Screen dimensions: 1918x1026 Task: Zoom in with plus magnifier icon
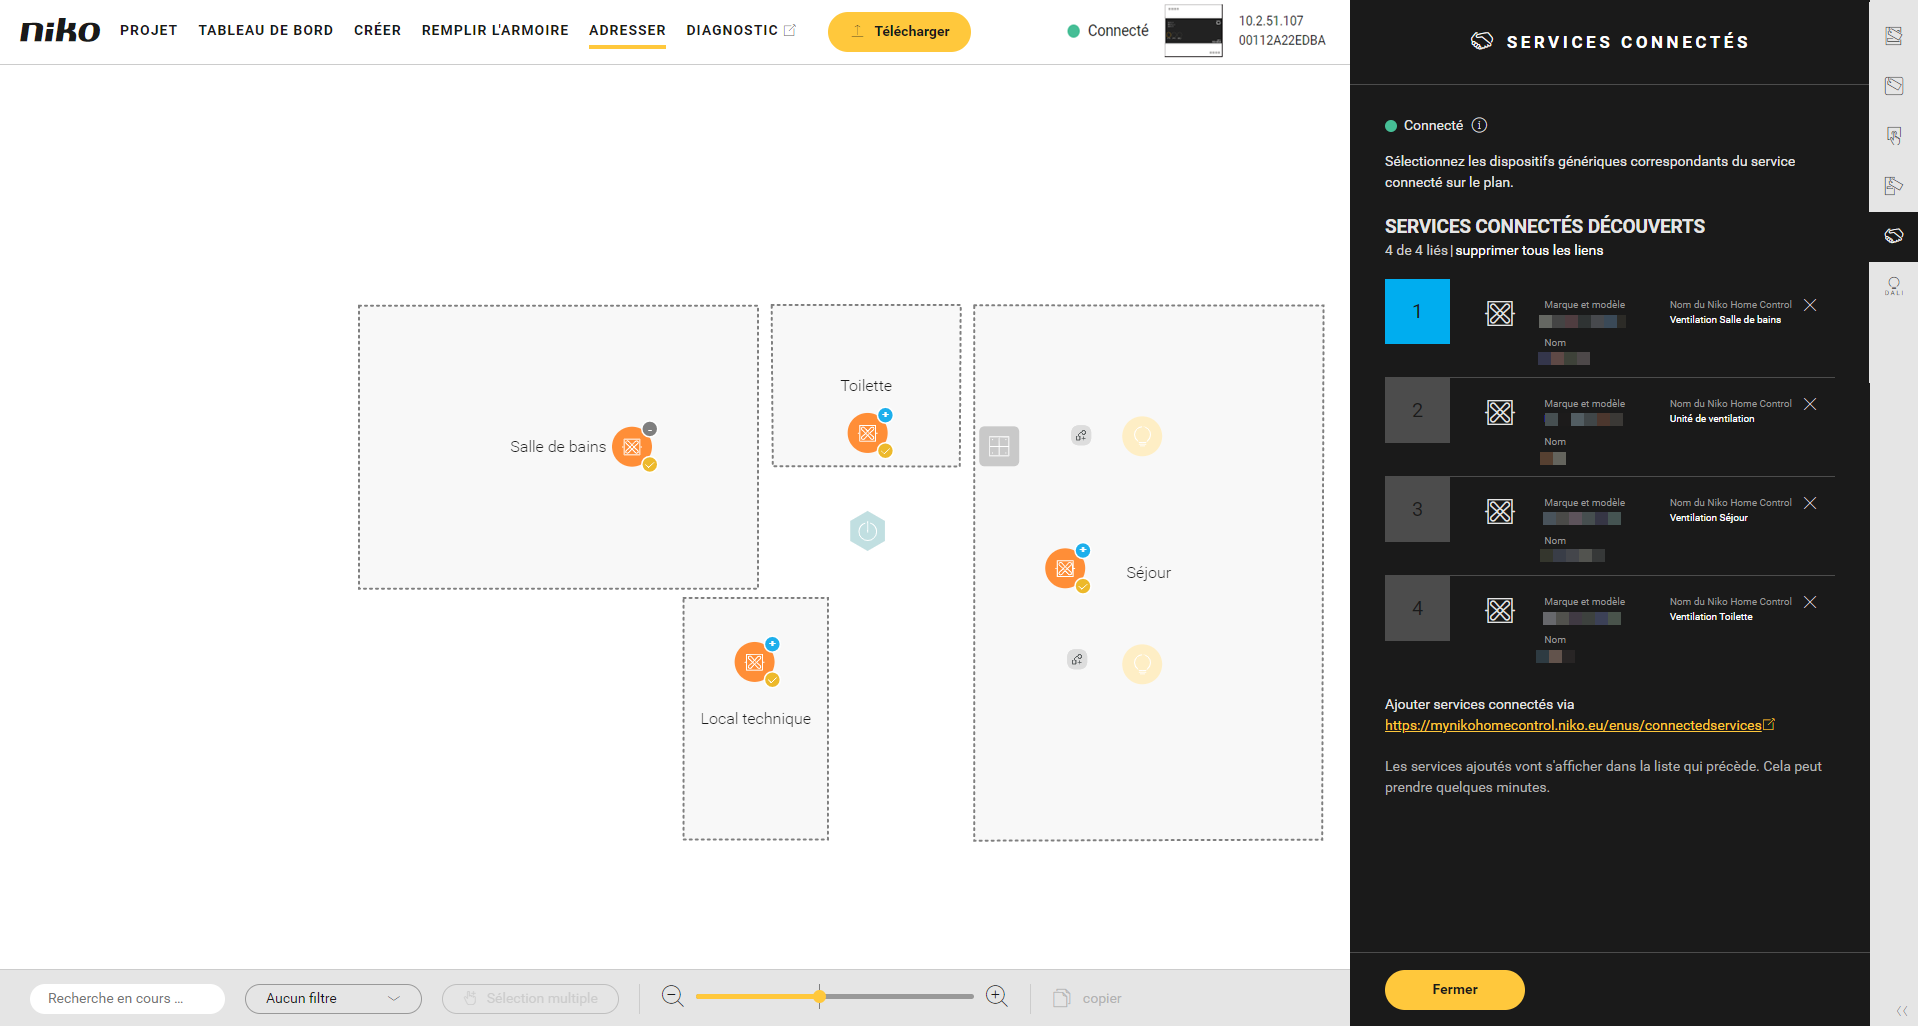click(997, 996)
